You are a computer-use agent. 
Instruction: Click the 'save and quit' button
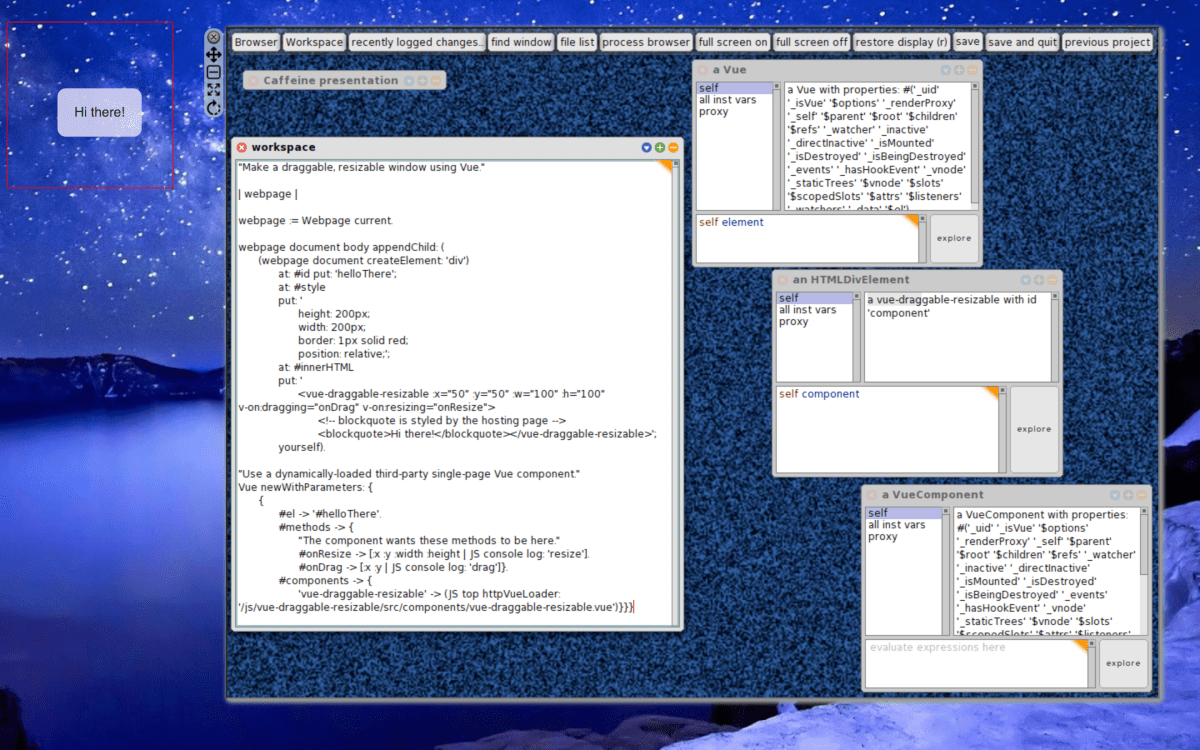coord(1021,42)
